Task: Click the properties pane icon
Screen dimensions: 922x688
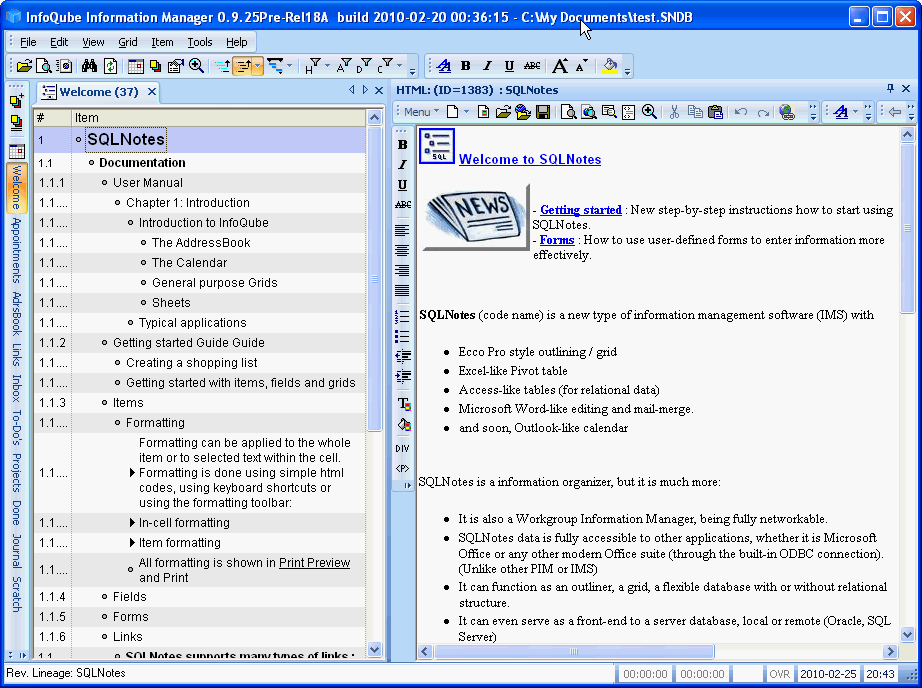Action: pyautogui.click(x=175, y=66)
